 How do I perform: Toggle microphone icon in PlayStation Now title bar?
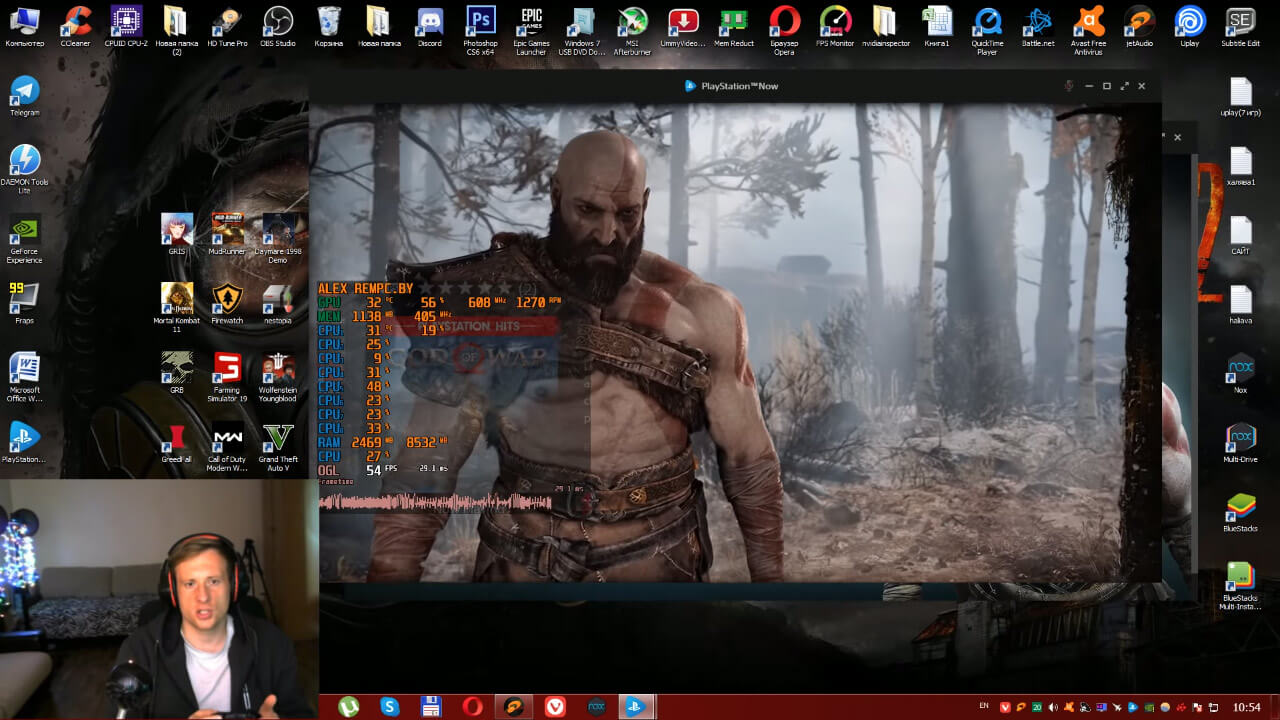[1069, 86]
